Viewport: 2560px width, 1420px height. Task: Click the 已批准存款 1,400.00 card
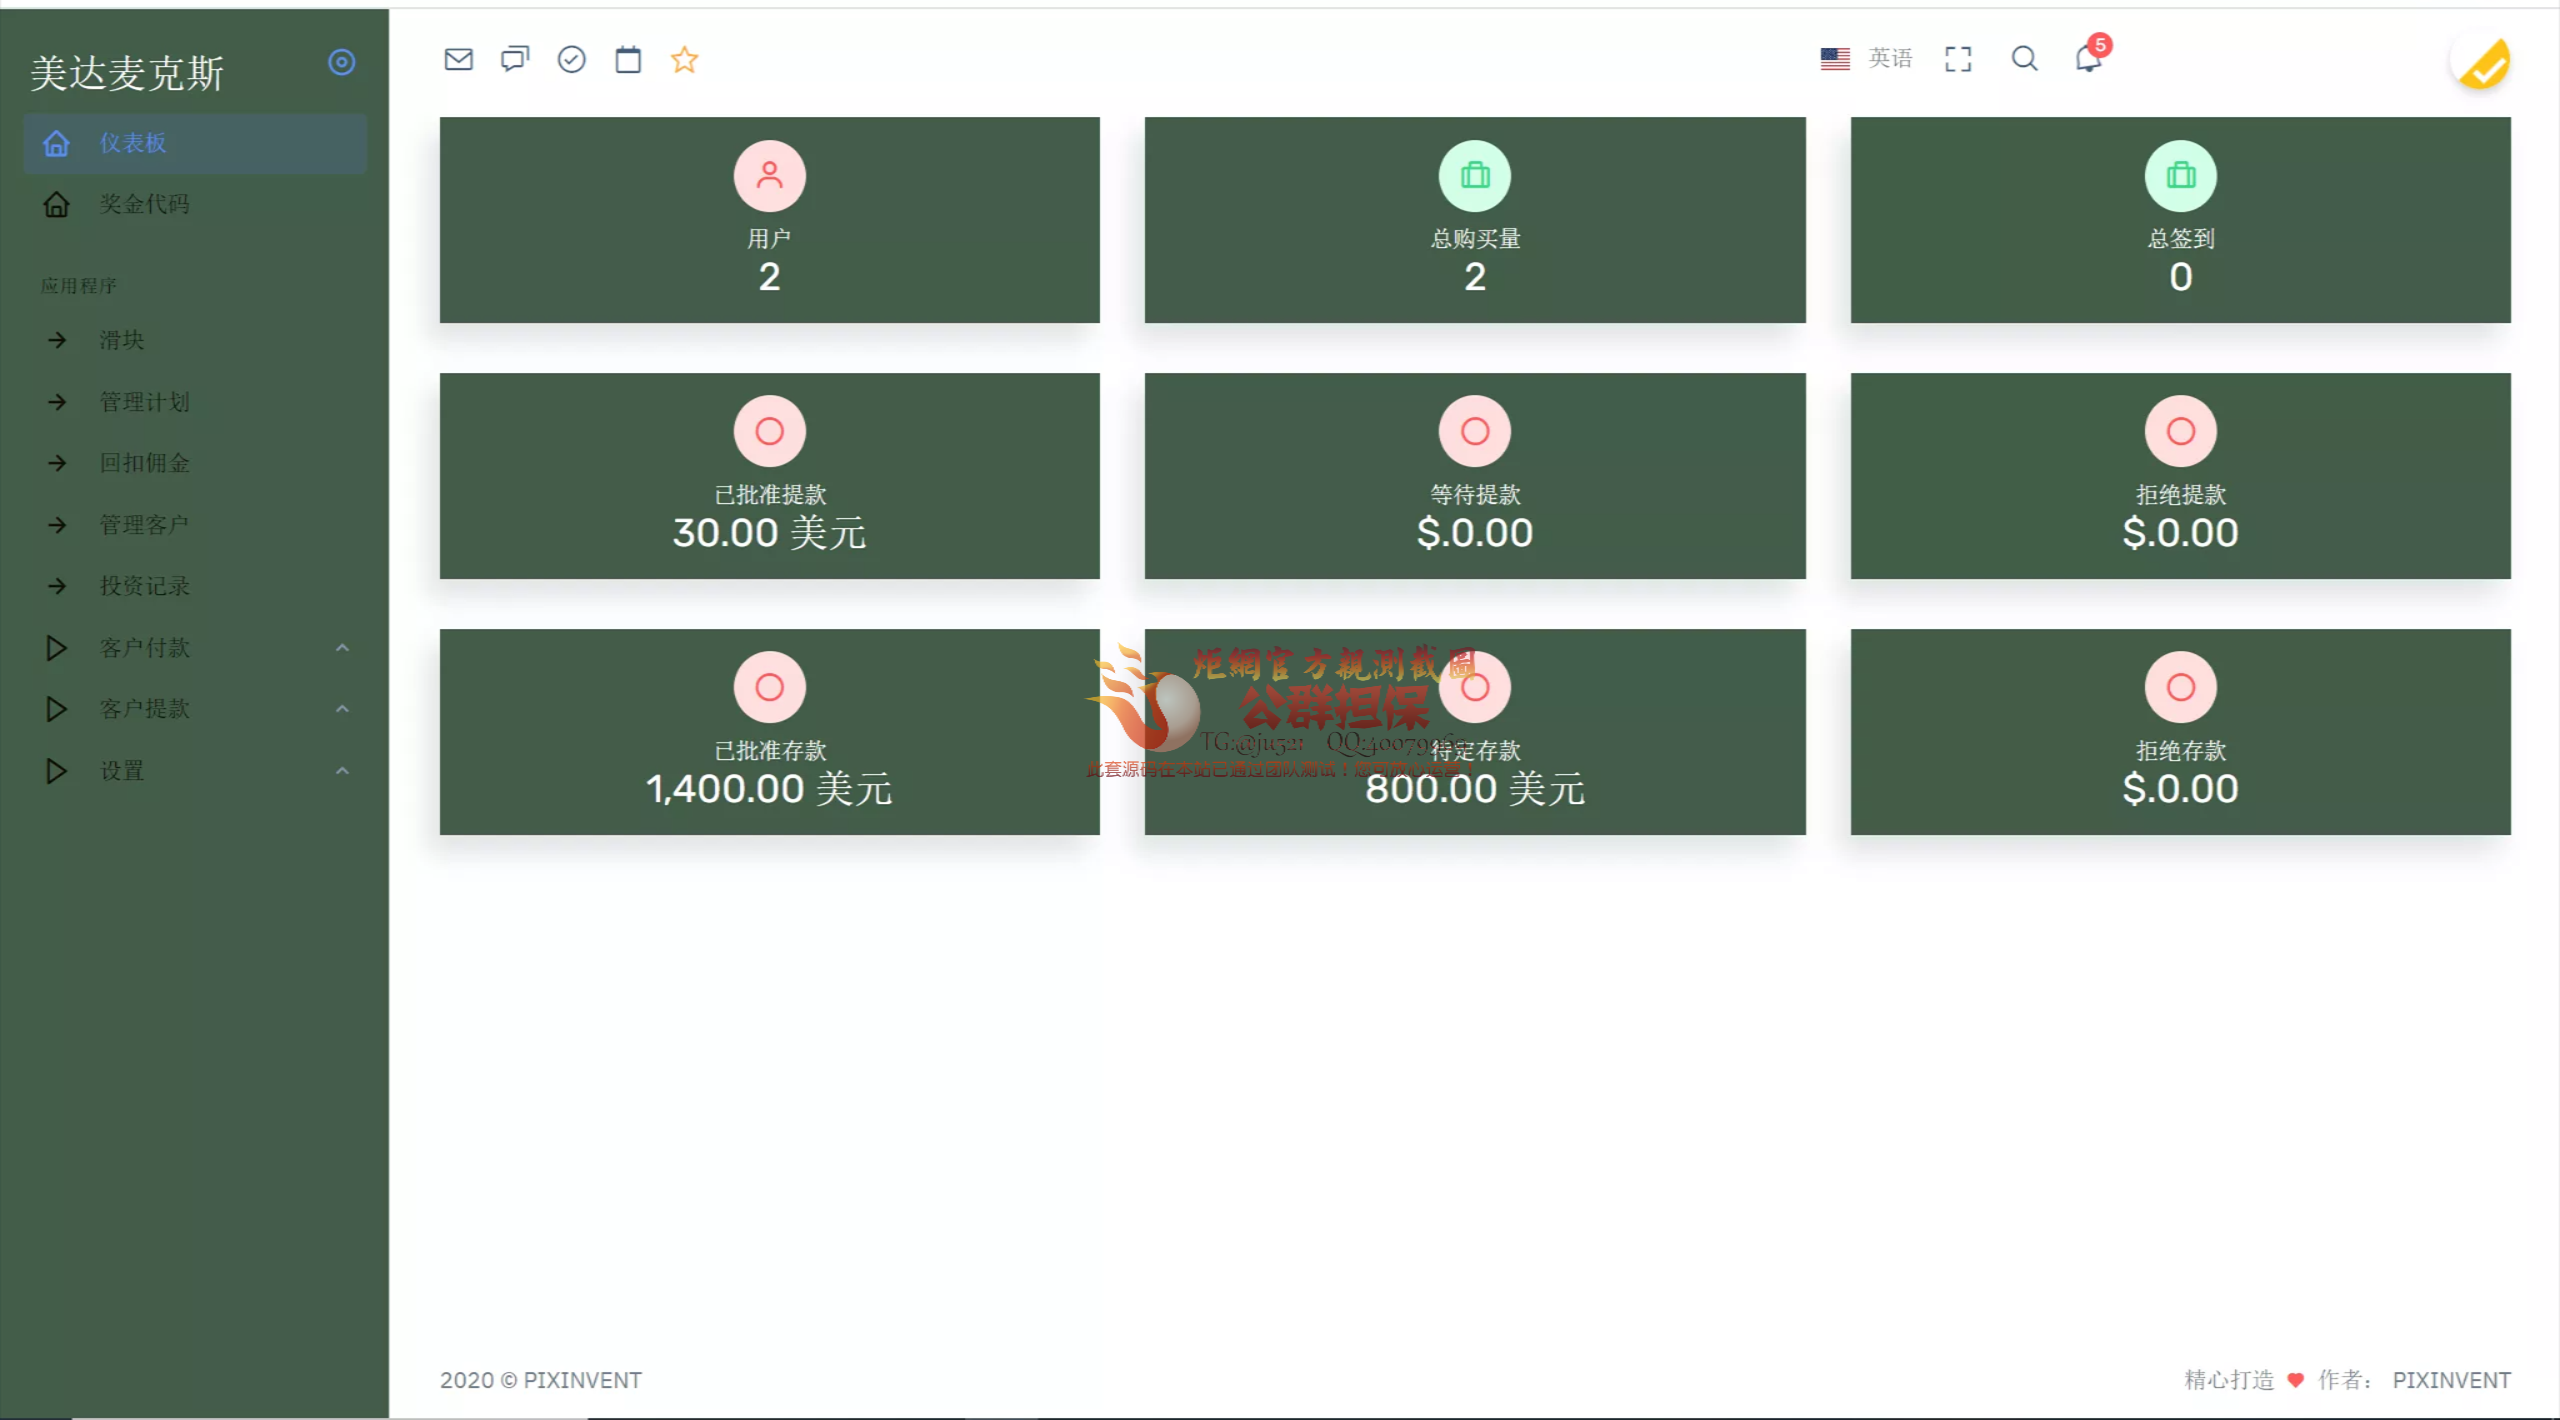[x=769, y=732]
